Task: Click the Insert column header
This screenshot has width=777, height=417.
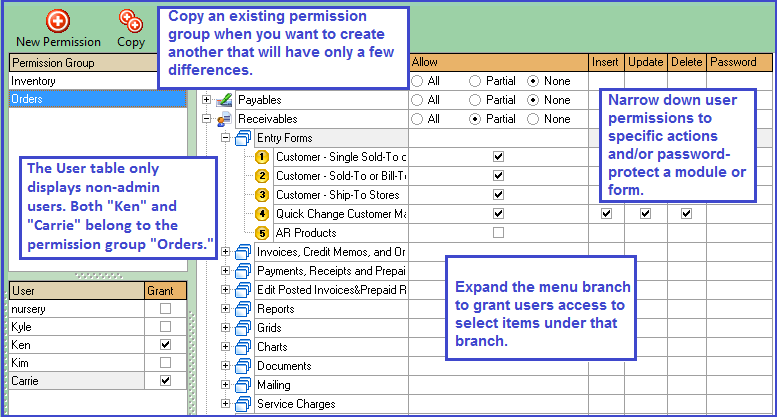Action: pyautogui.click(x=607, y=62)
